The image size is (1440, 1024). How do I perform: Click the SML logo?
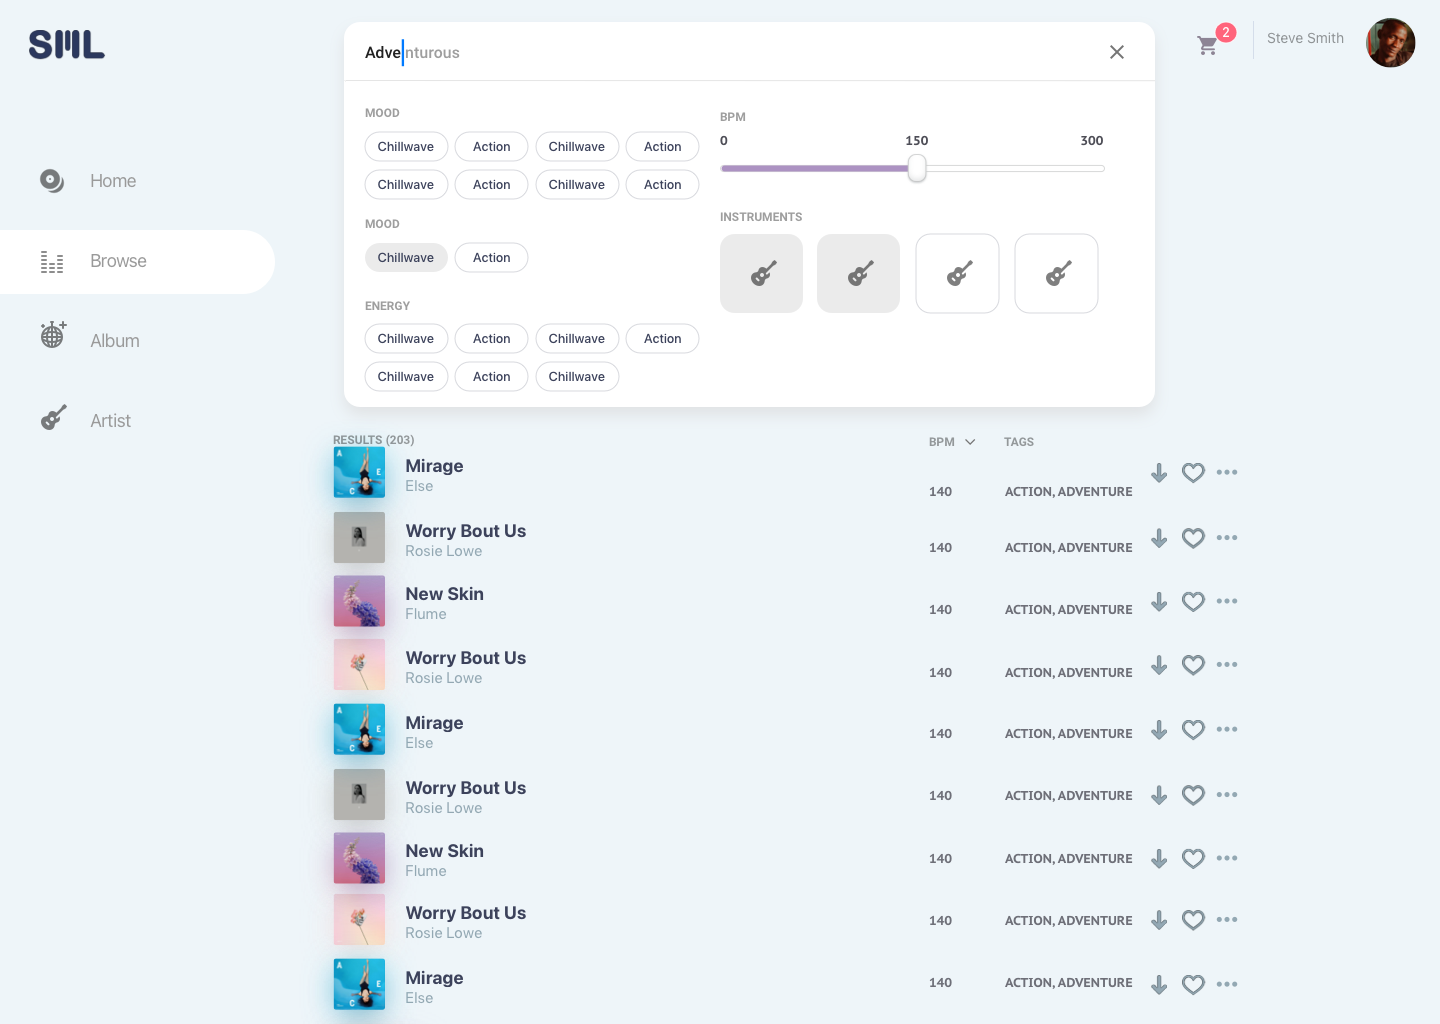click(67, 44)
